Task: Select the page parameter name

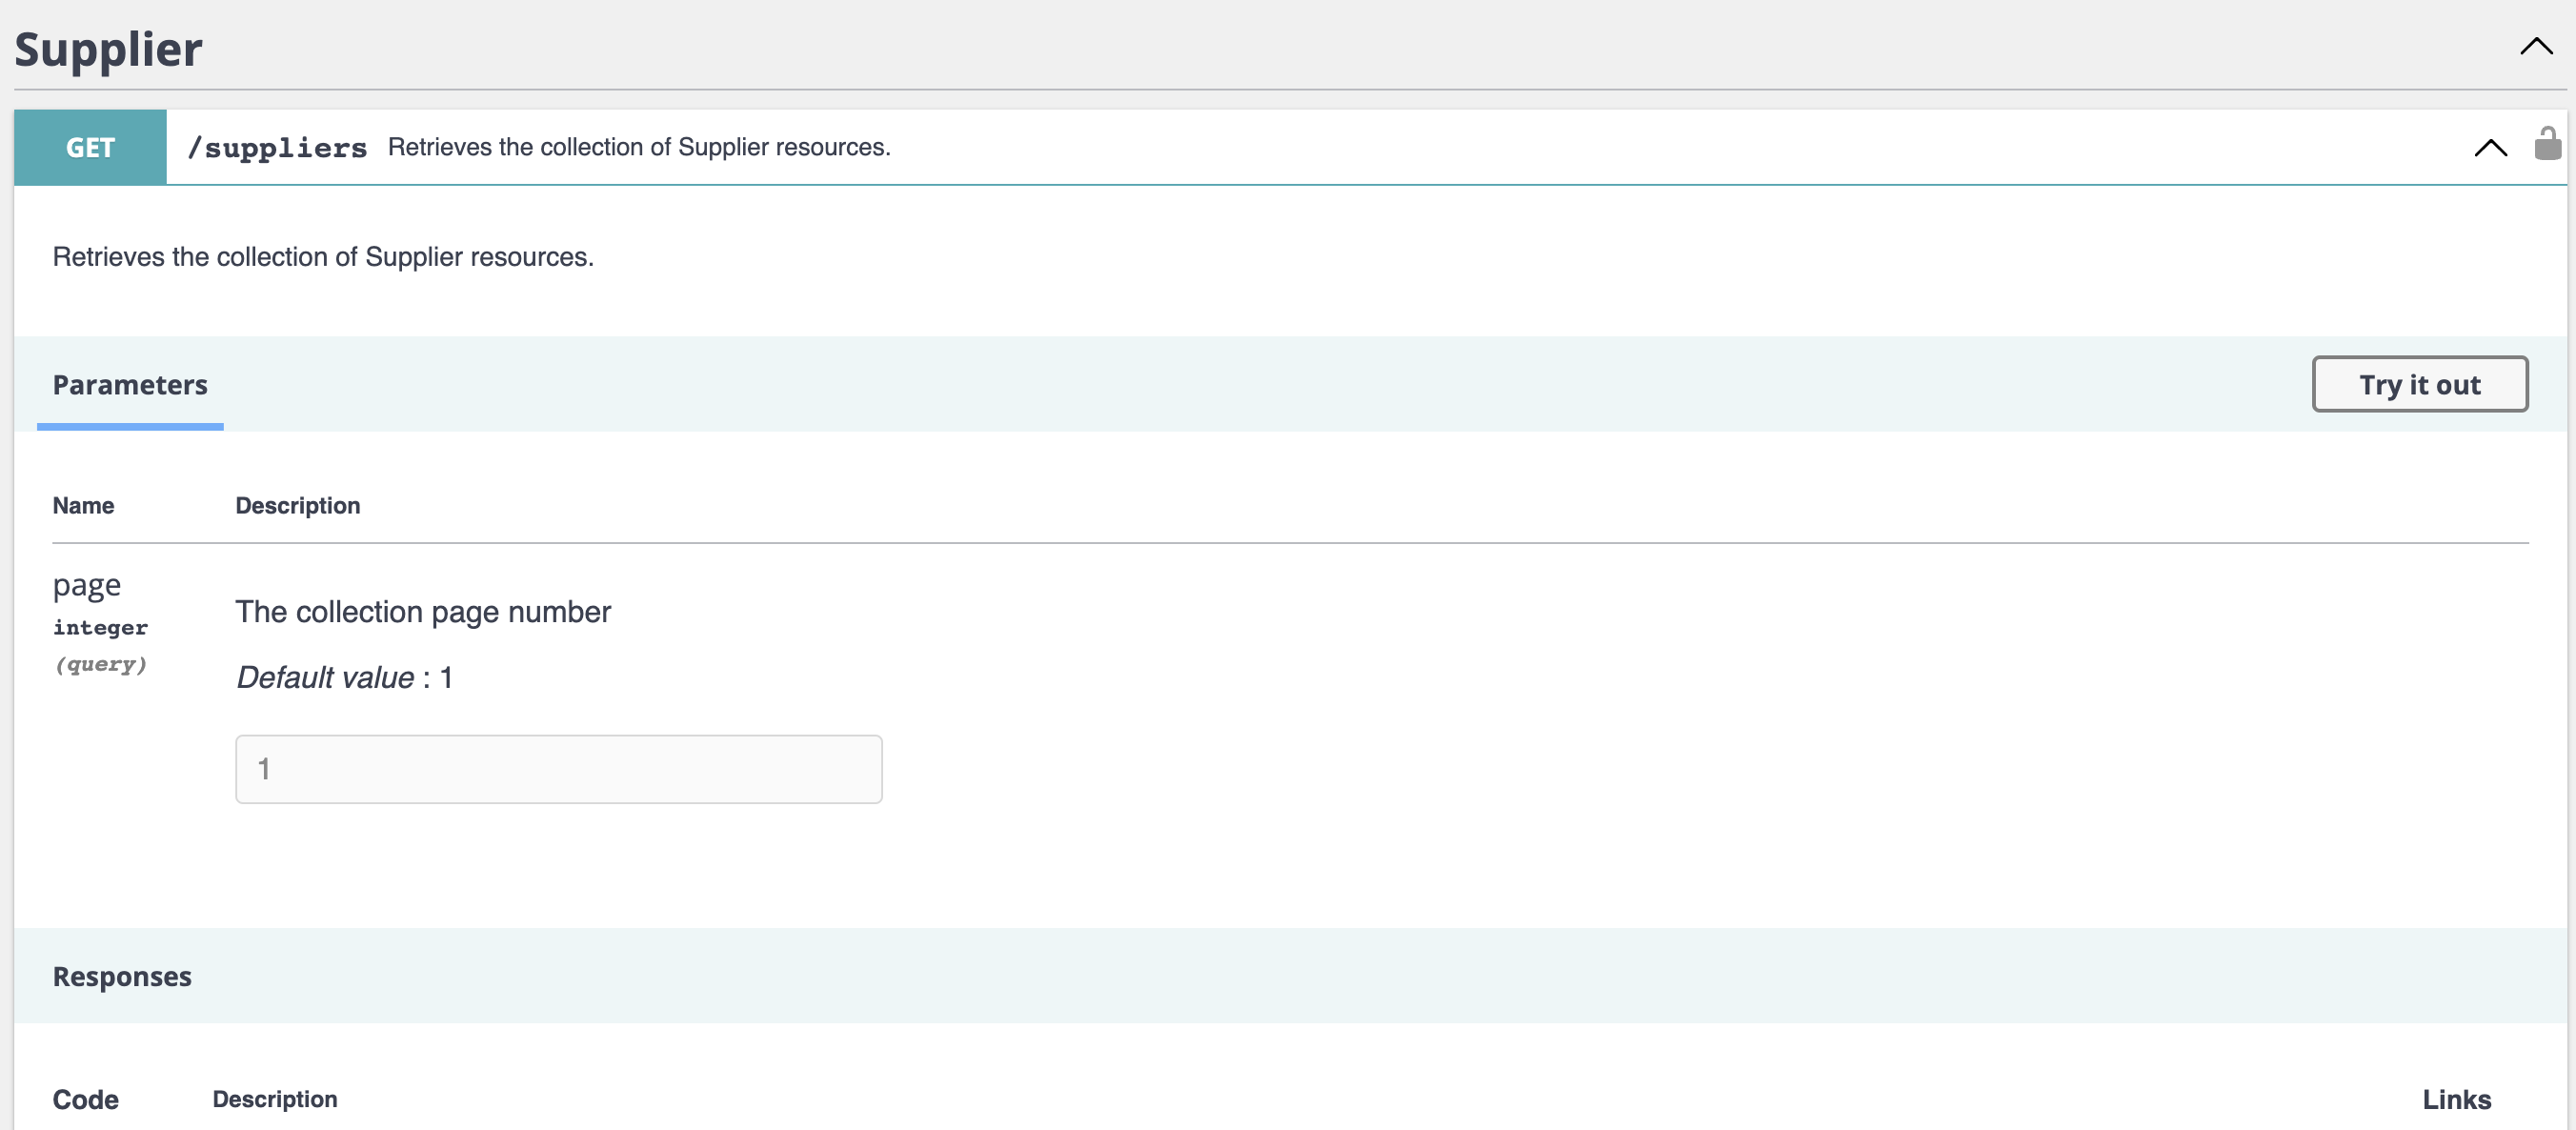Action: click(86, 584)
